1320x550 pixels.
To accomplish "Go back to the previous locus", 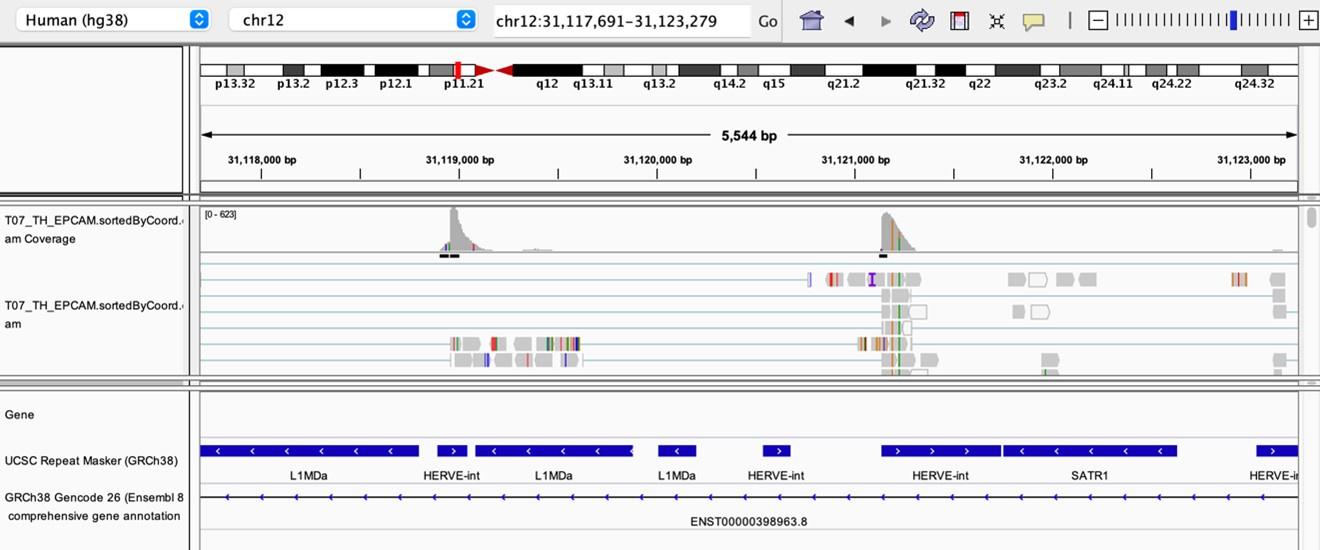I will [849, 21].
